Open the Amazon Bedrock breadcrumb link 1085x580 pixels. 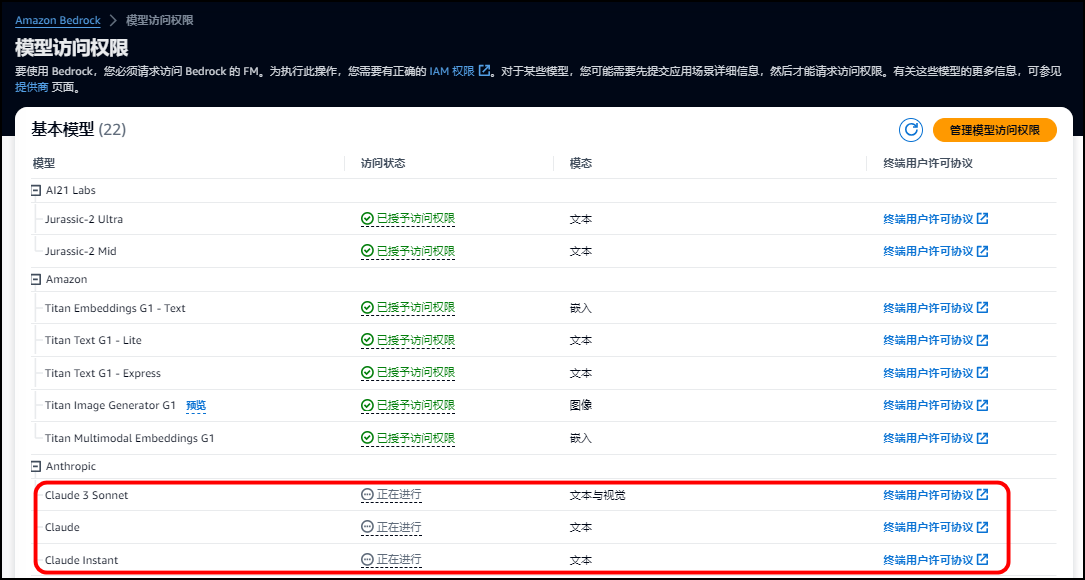58,20
